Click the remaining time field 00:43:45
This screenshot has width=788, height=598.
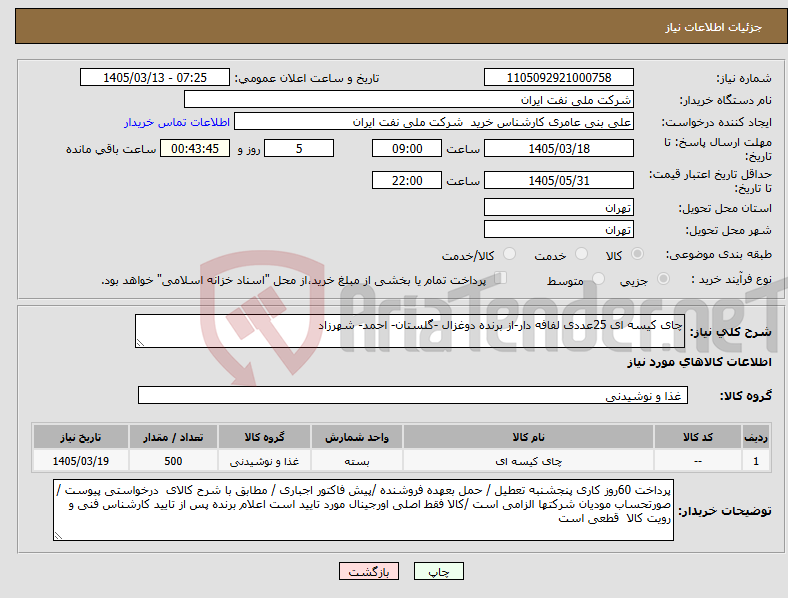(x=195, y=148)
